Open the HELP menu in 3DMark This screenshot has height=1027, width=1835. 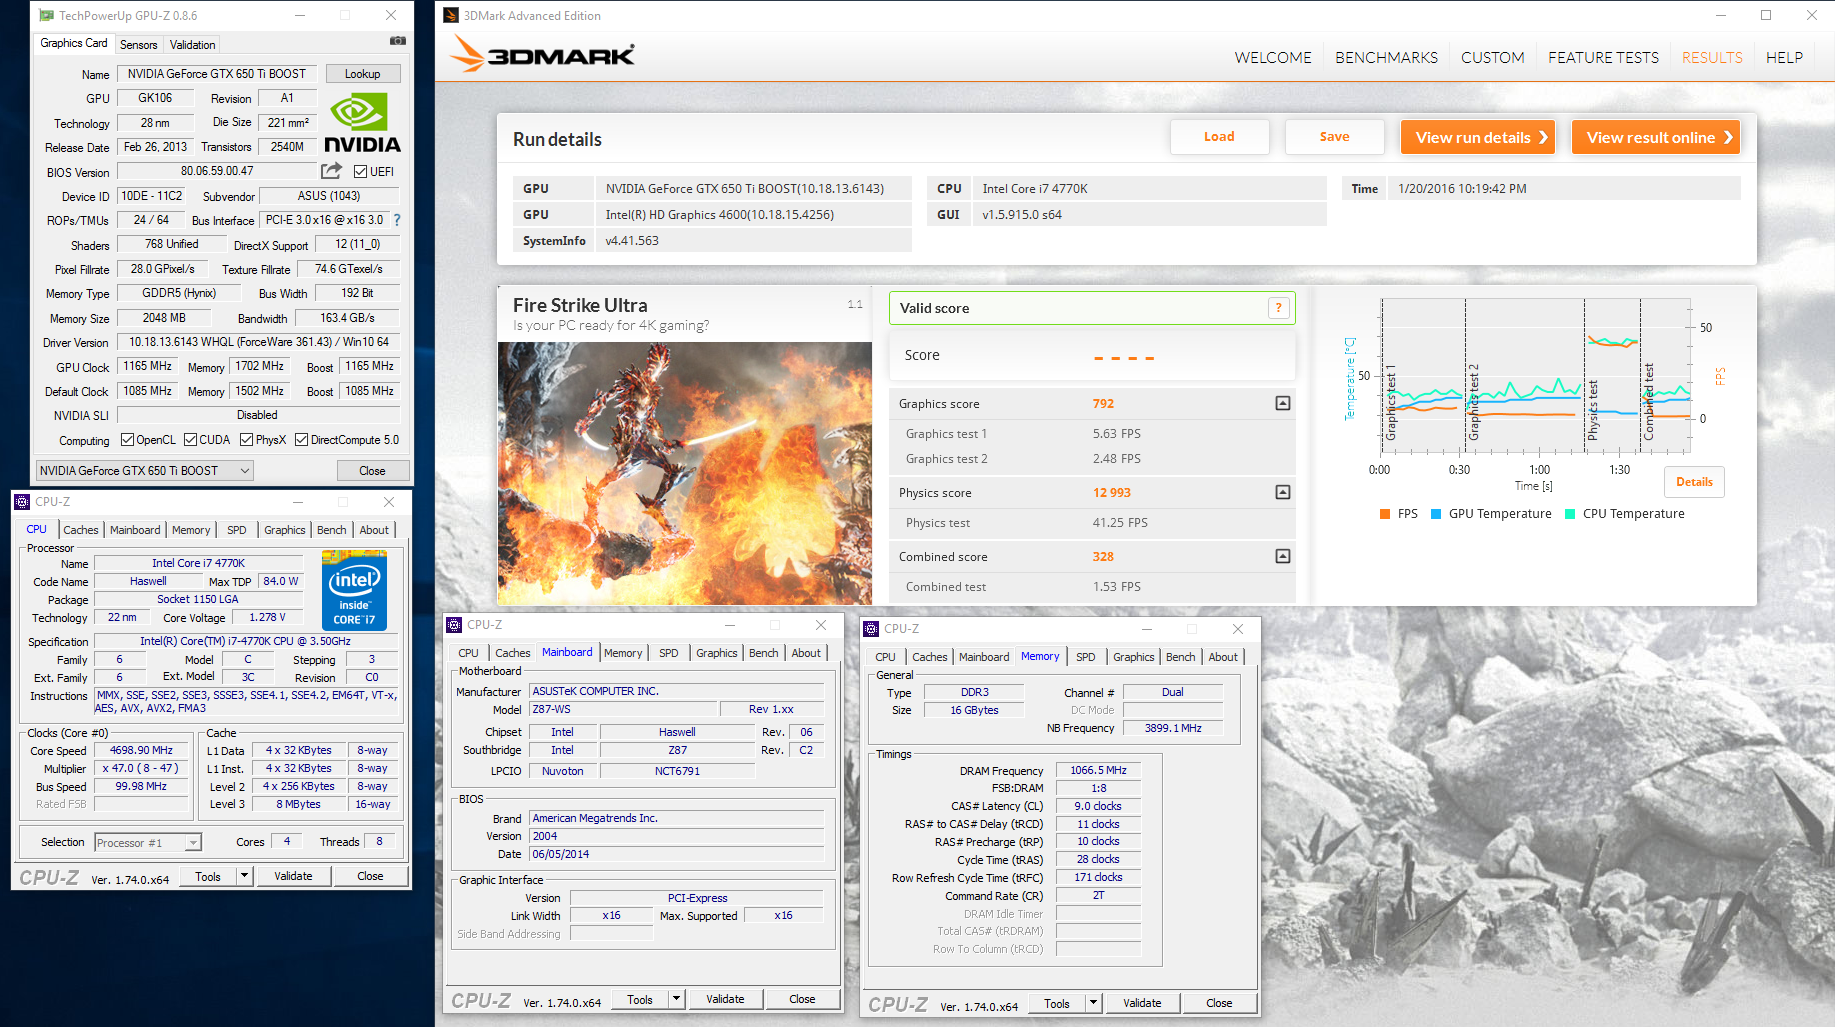1784,58
